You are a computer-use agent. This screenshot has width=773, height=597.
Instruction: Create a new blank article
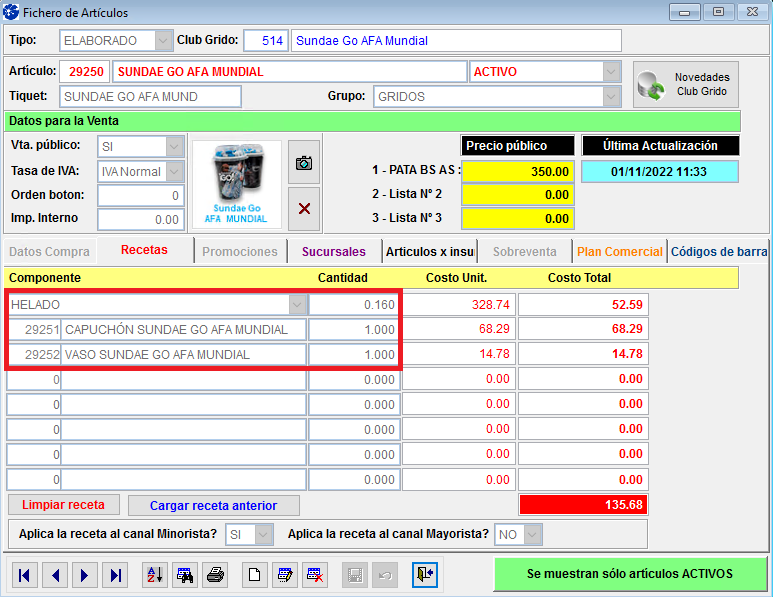pyautogui.click(x=255, y=575)
